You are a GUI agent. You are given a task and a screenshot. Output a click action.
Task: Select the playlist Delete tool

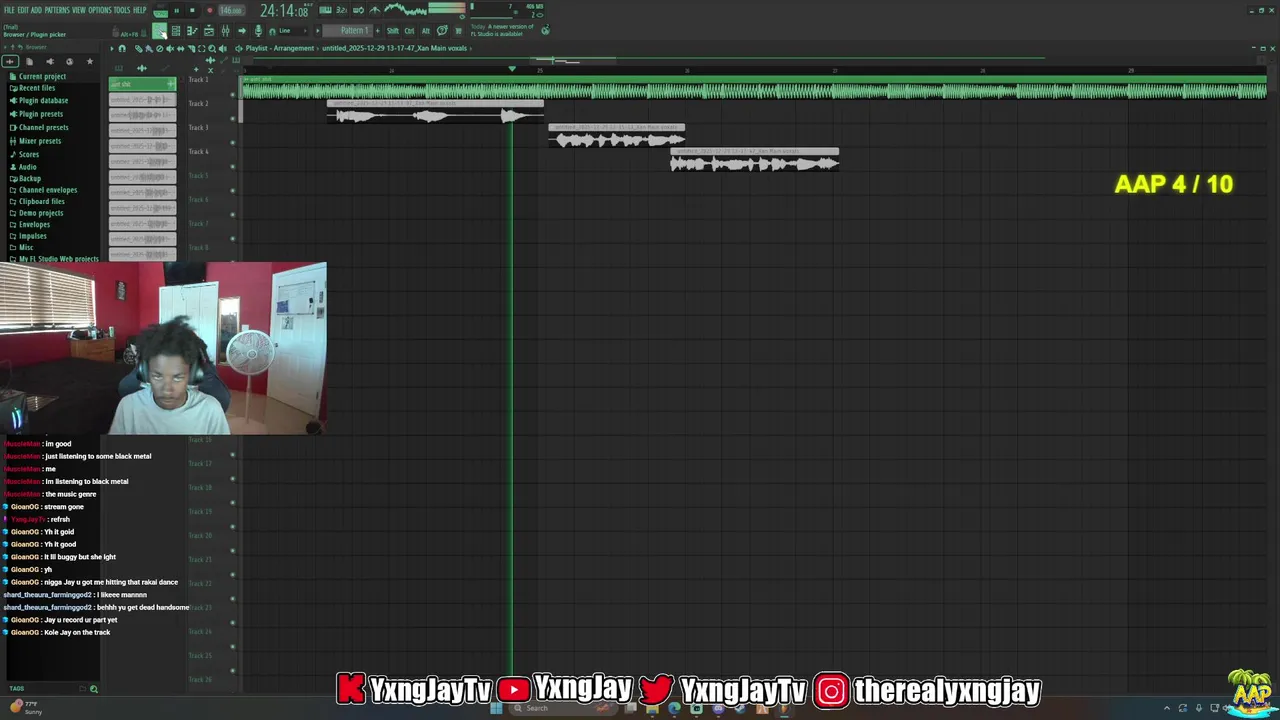159,48
